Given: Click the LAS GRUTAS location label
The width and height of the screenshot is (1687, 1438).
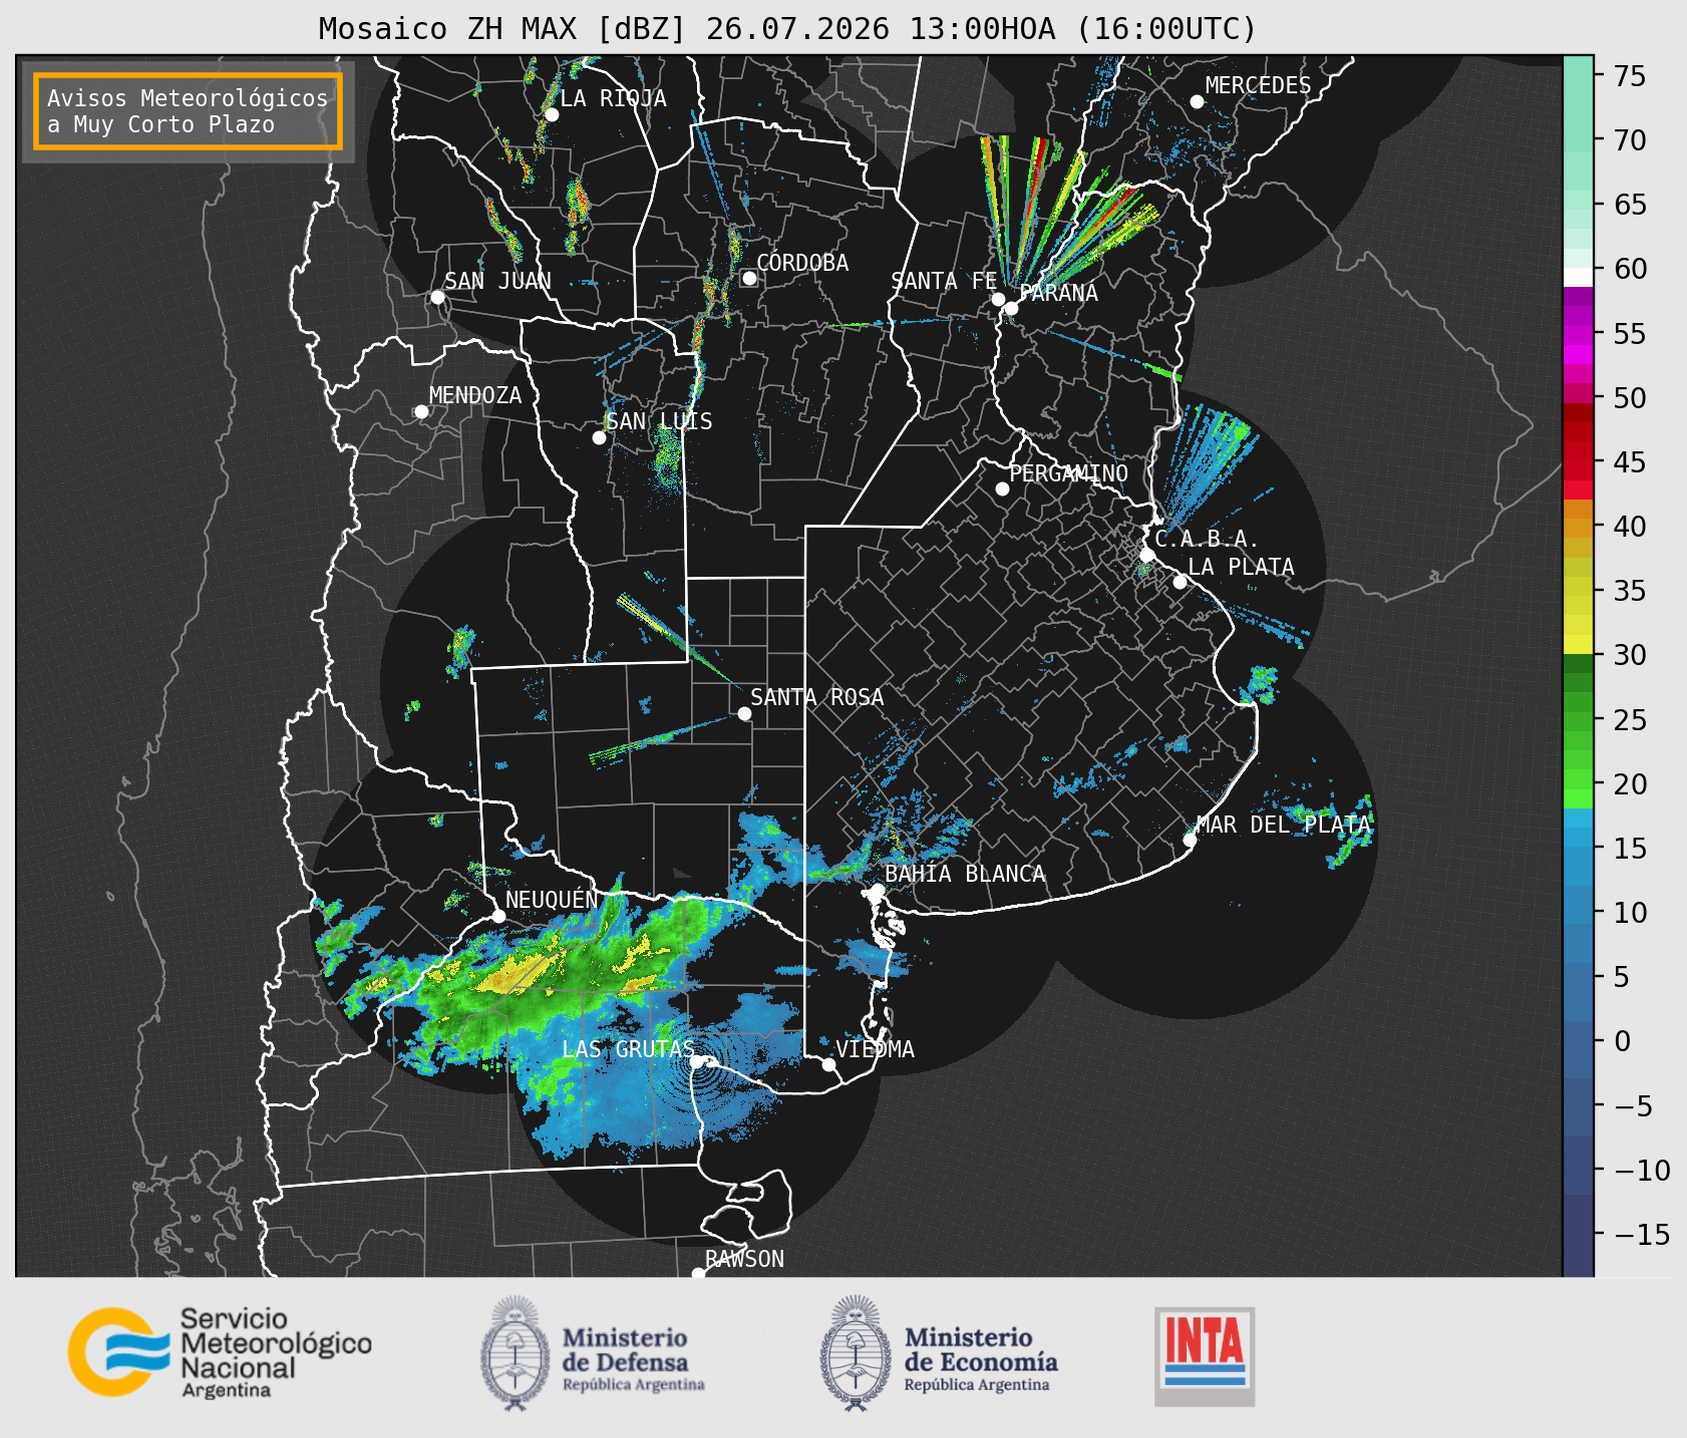Looking at the screenshot, I should tap(627, 1049).
